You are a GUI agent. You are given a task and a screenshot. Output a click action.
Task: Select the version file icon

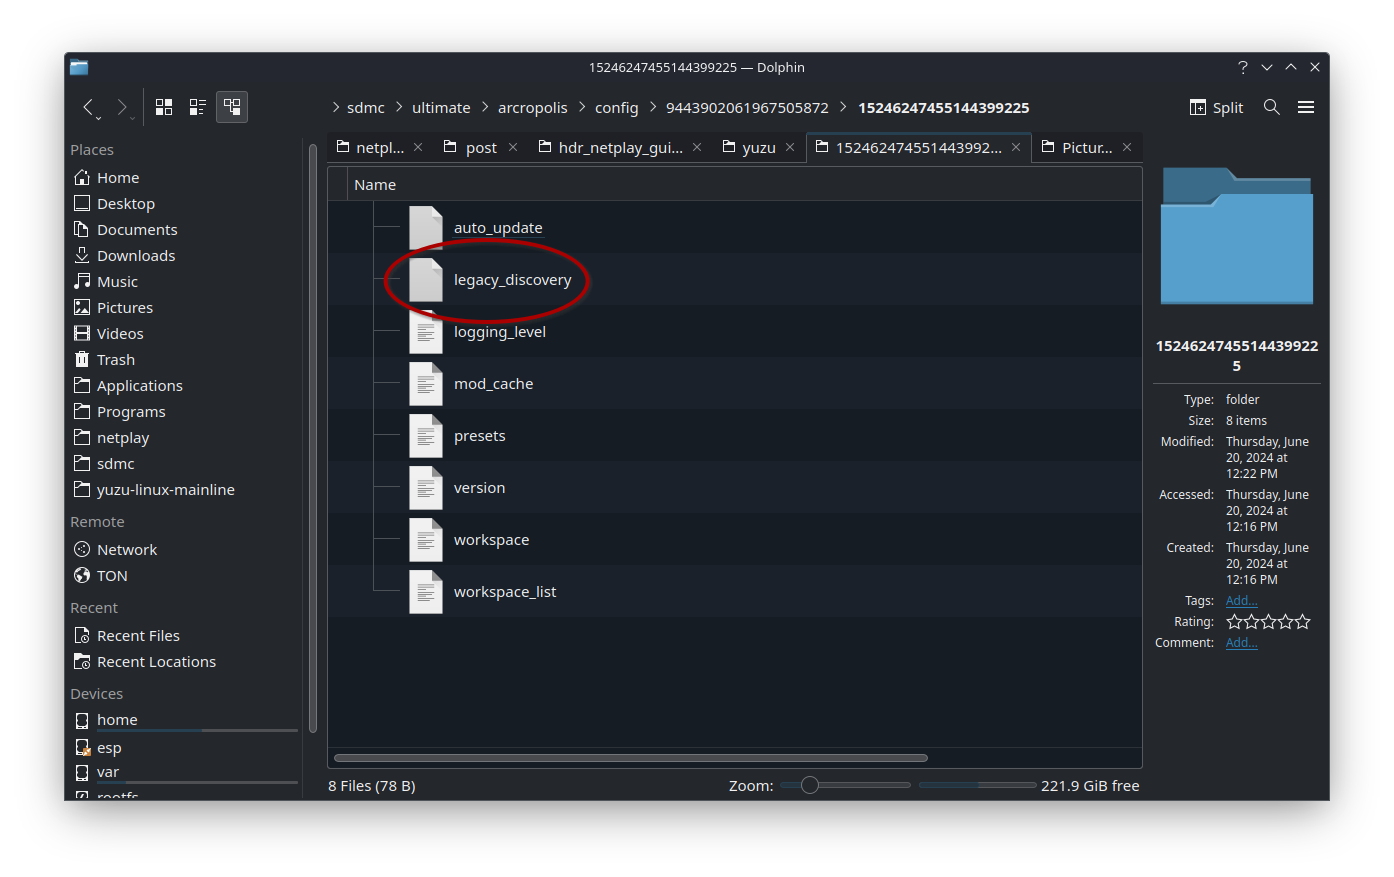click(x=426, y=487)
